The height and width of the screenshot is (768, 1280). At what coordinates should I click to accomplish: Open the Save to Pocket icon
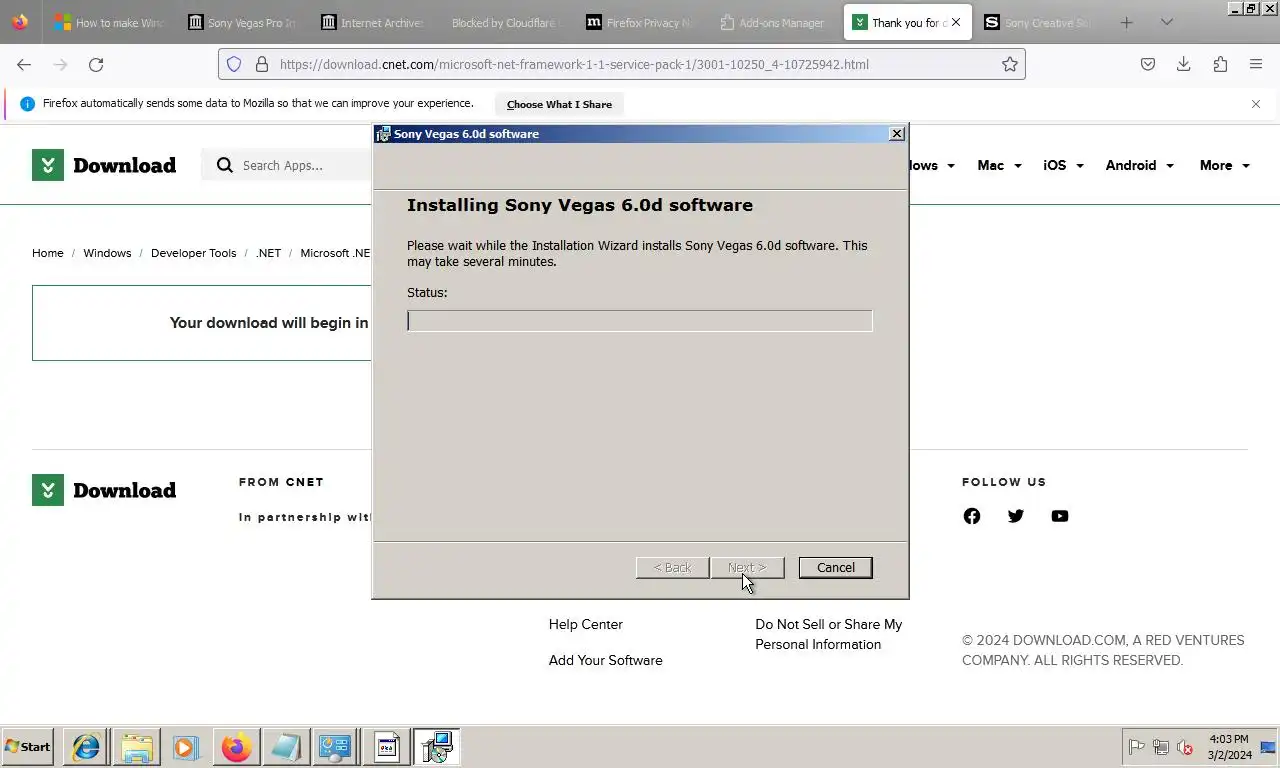point(1148,64)
